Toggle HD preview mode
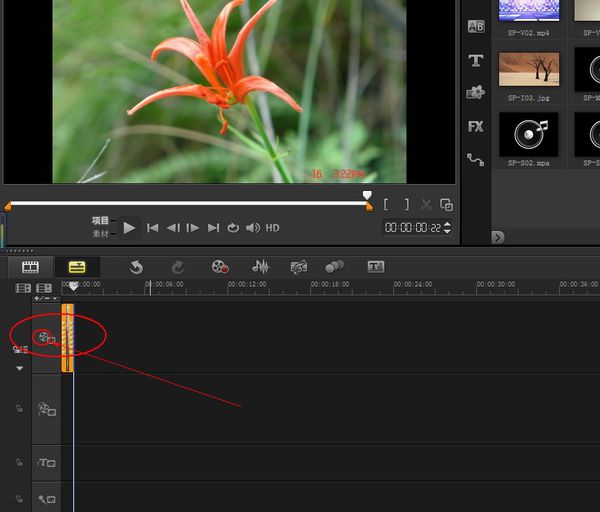The height and width of the screenshot is (512, 600). [272, 228]
